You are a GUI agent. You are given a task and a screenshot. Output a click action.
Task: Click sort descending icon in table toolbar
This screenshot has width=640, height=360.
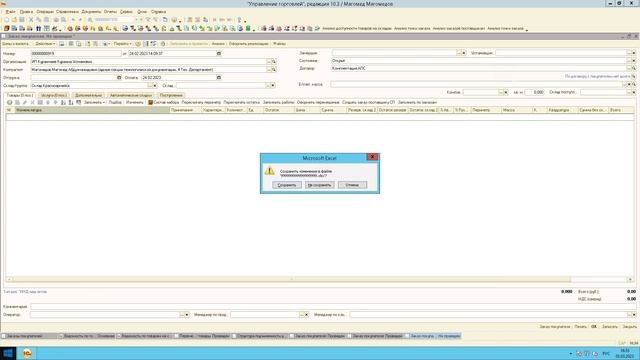pyautogui.click(x=71, y=102)
